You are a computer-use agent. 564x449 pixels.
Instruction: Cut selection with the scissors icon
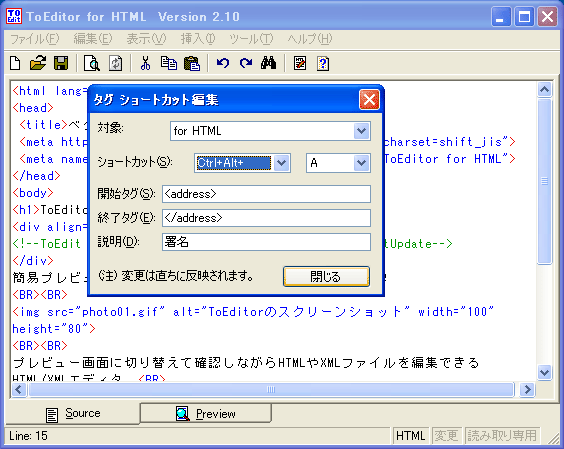click(145, 63)
